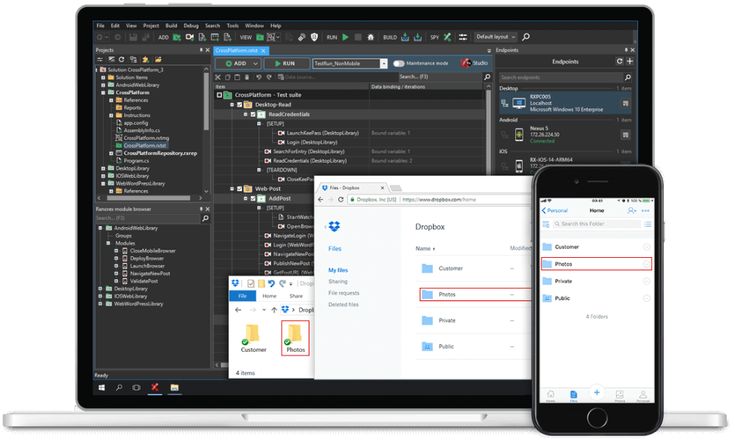Click Undo arrow in test suite toolbar
Image resolution: width=735 pixels, height=440 pixels.
[x=258, y=77]
